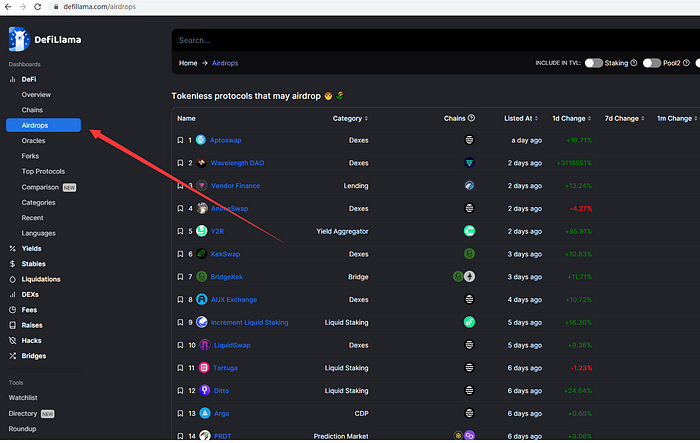Viewport: 700px width, 443px height.
Task: Open the Watchlist tool
Action: 23,397
